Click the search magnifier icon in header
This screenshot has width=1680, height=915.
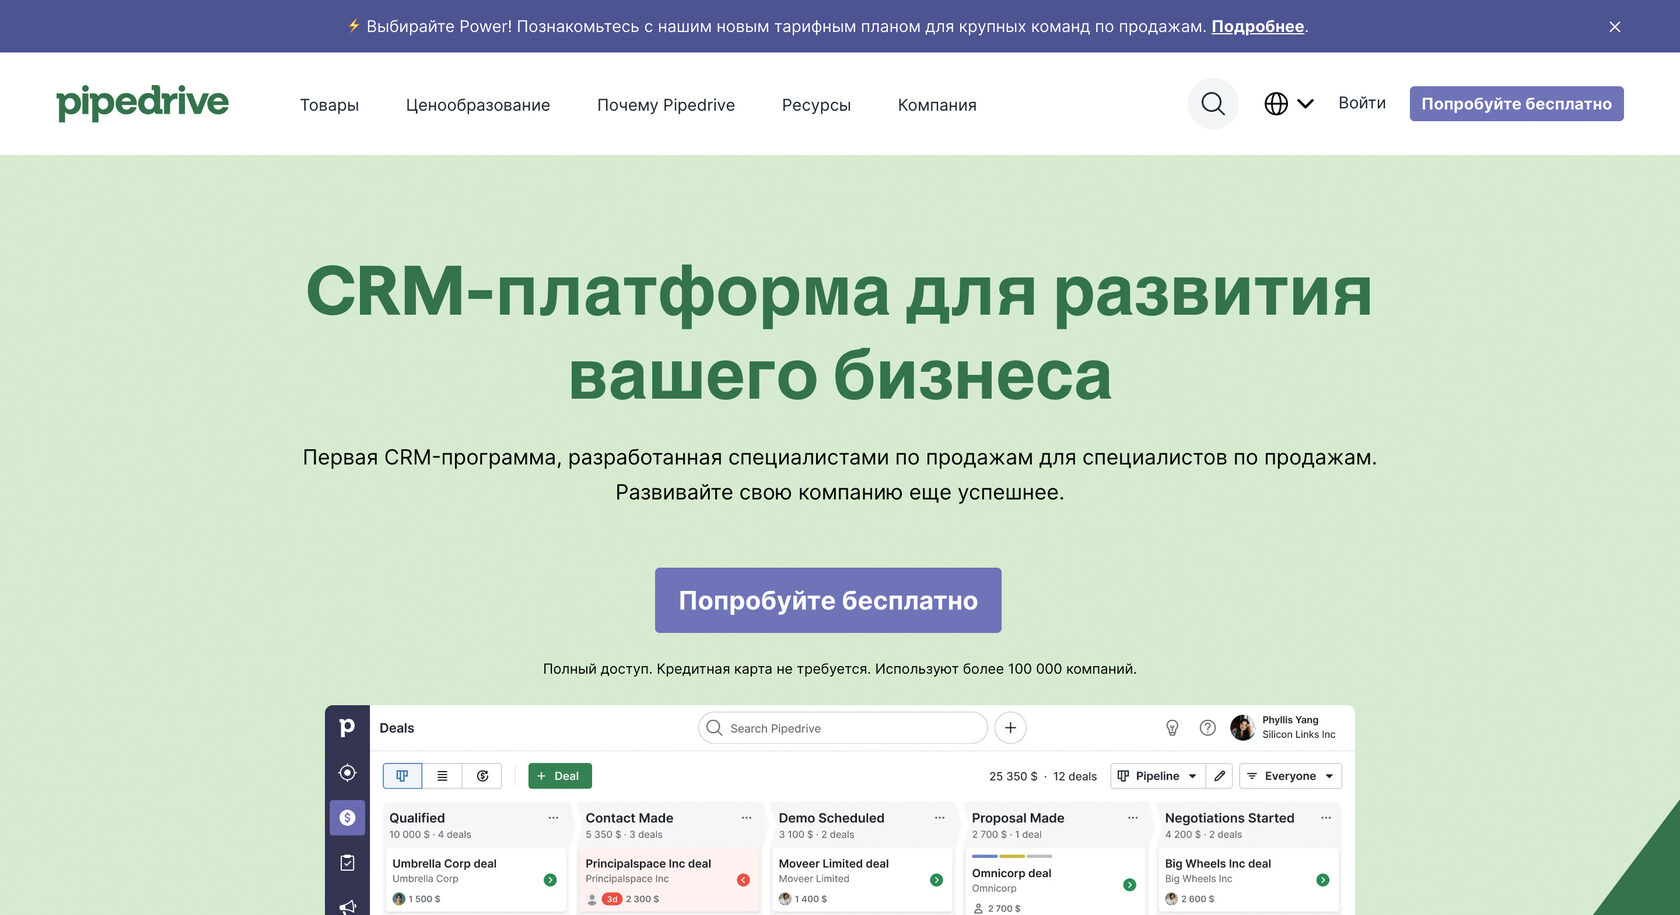tap(1212, 104)
